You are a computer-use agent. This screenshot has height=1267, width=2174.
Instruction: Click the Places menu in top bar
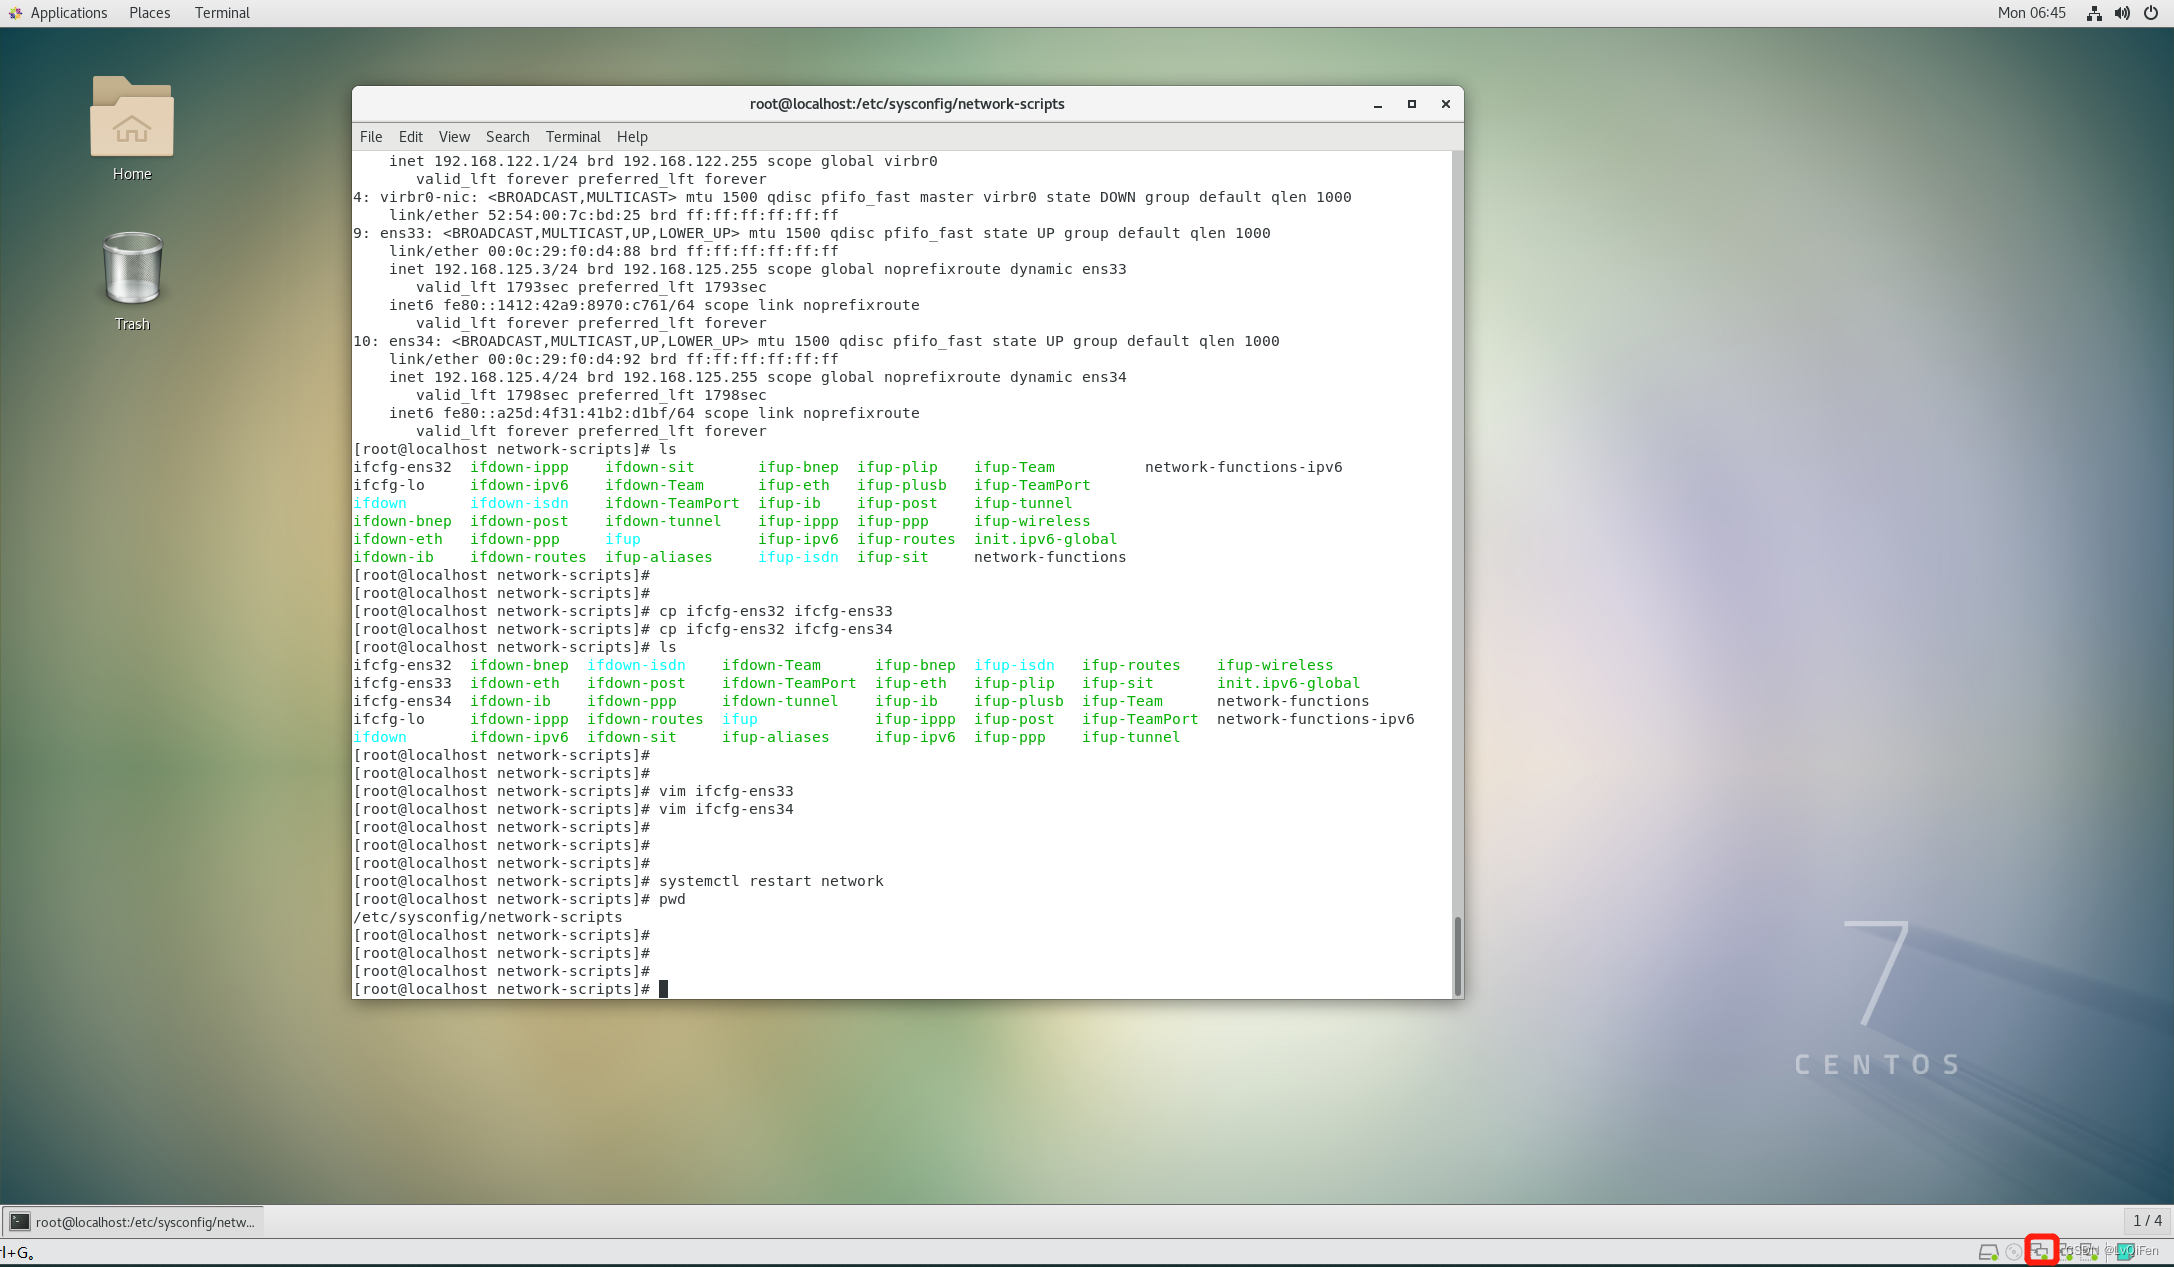tap(148, 14)
